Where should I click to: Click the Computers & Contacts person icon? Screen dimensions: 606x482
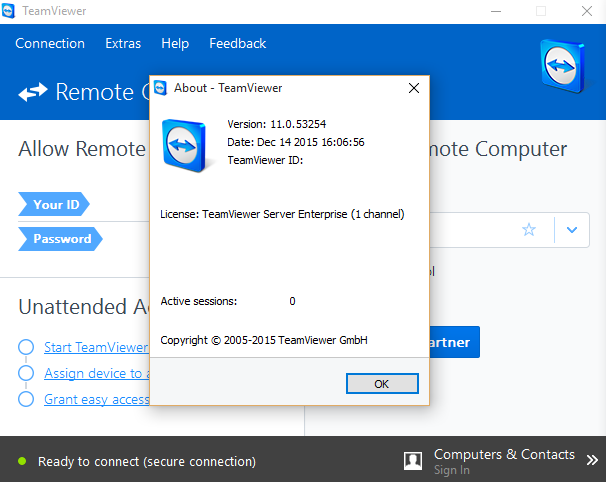(x=413, y=461)
